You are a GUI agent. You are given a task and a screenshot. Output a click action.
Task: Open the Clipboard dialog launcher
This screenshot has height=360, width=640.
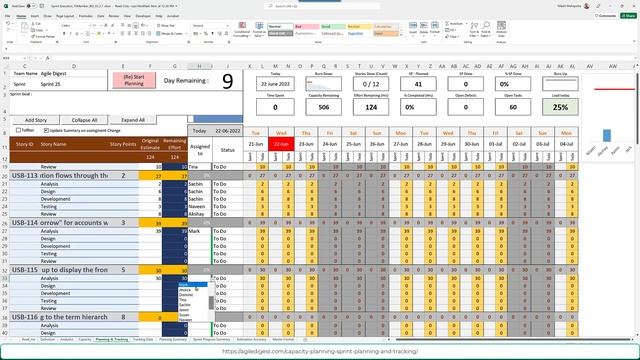[x=57, y=42]
